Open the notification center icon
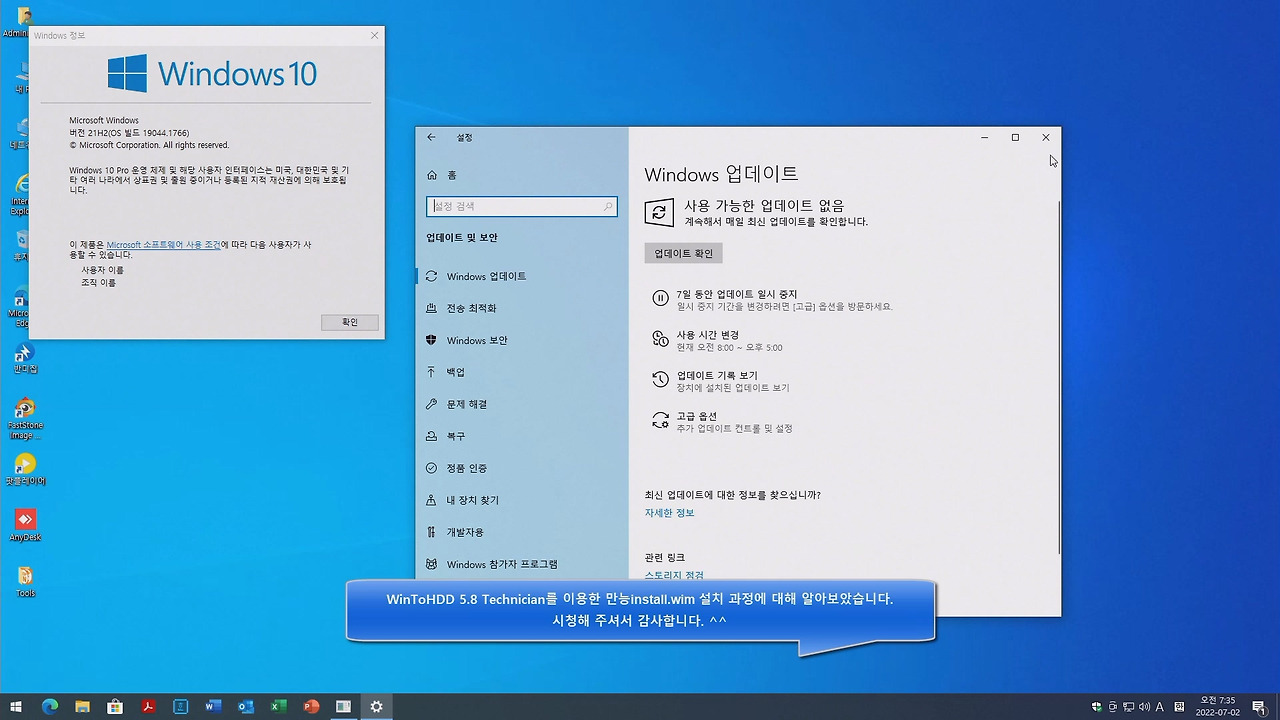The image size is (1280, 720). (x=1259, y=707)
